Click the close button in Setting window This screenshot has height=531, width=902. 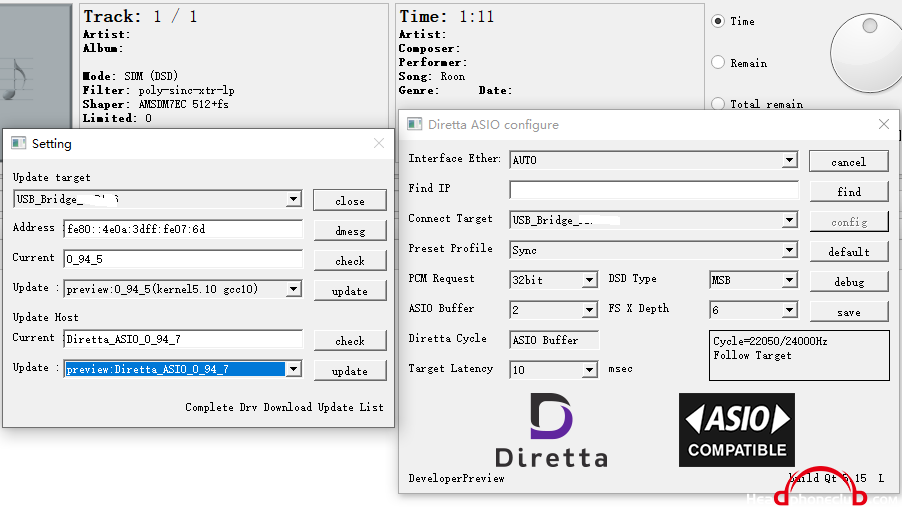[x=350, y=201]
